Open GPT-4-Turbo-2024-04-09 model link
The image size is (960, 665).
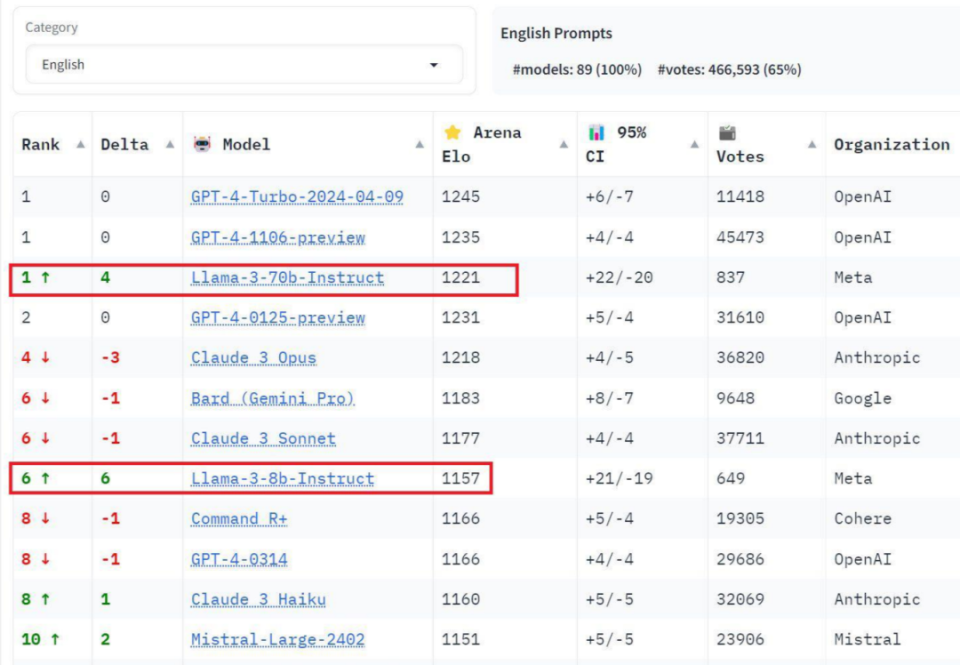[297, 197]
